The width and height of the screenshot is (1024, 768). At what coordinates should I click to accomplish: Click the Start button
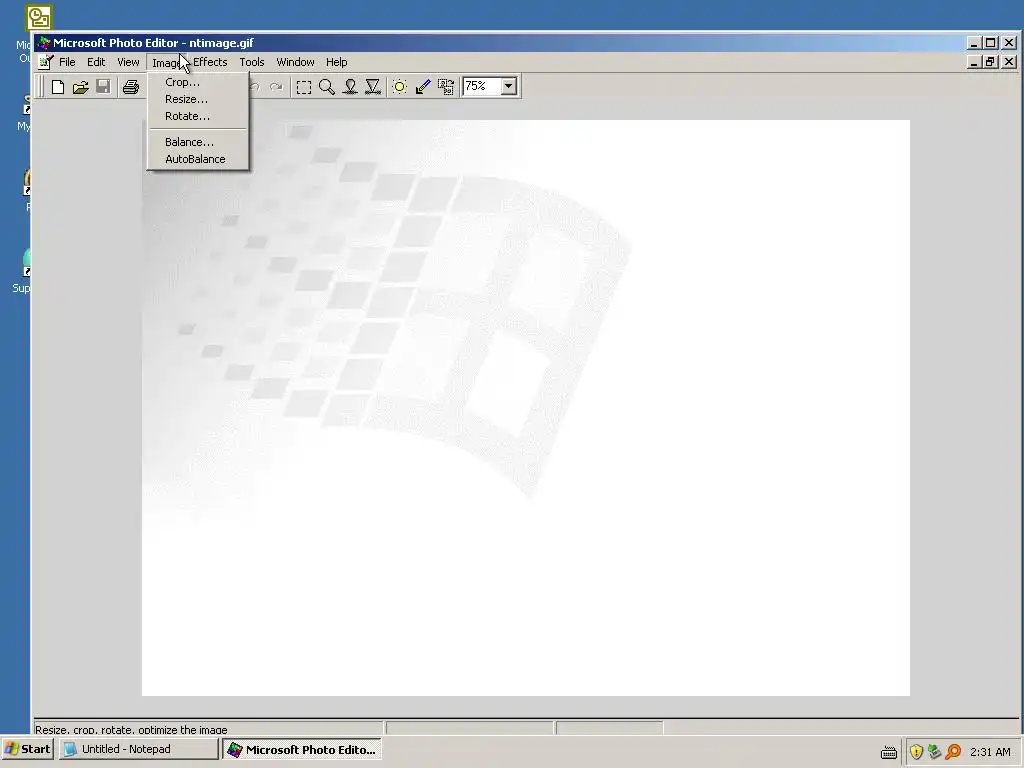[27, 749]
